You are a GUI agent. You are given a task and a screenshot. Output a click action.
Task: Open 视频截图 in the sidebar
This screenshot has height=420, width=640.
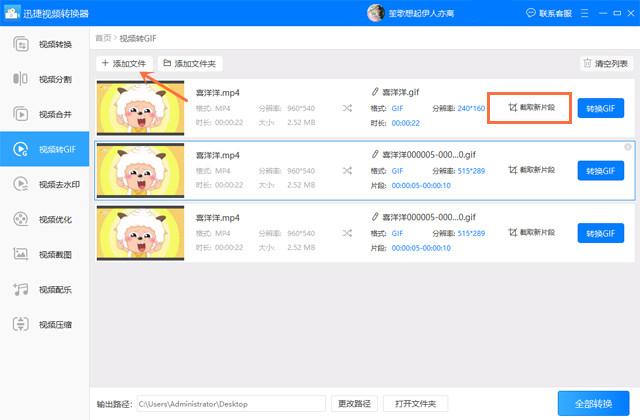(x=44, y=254)
